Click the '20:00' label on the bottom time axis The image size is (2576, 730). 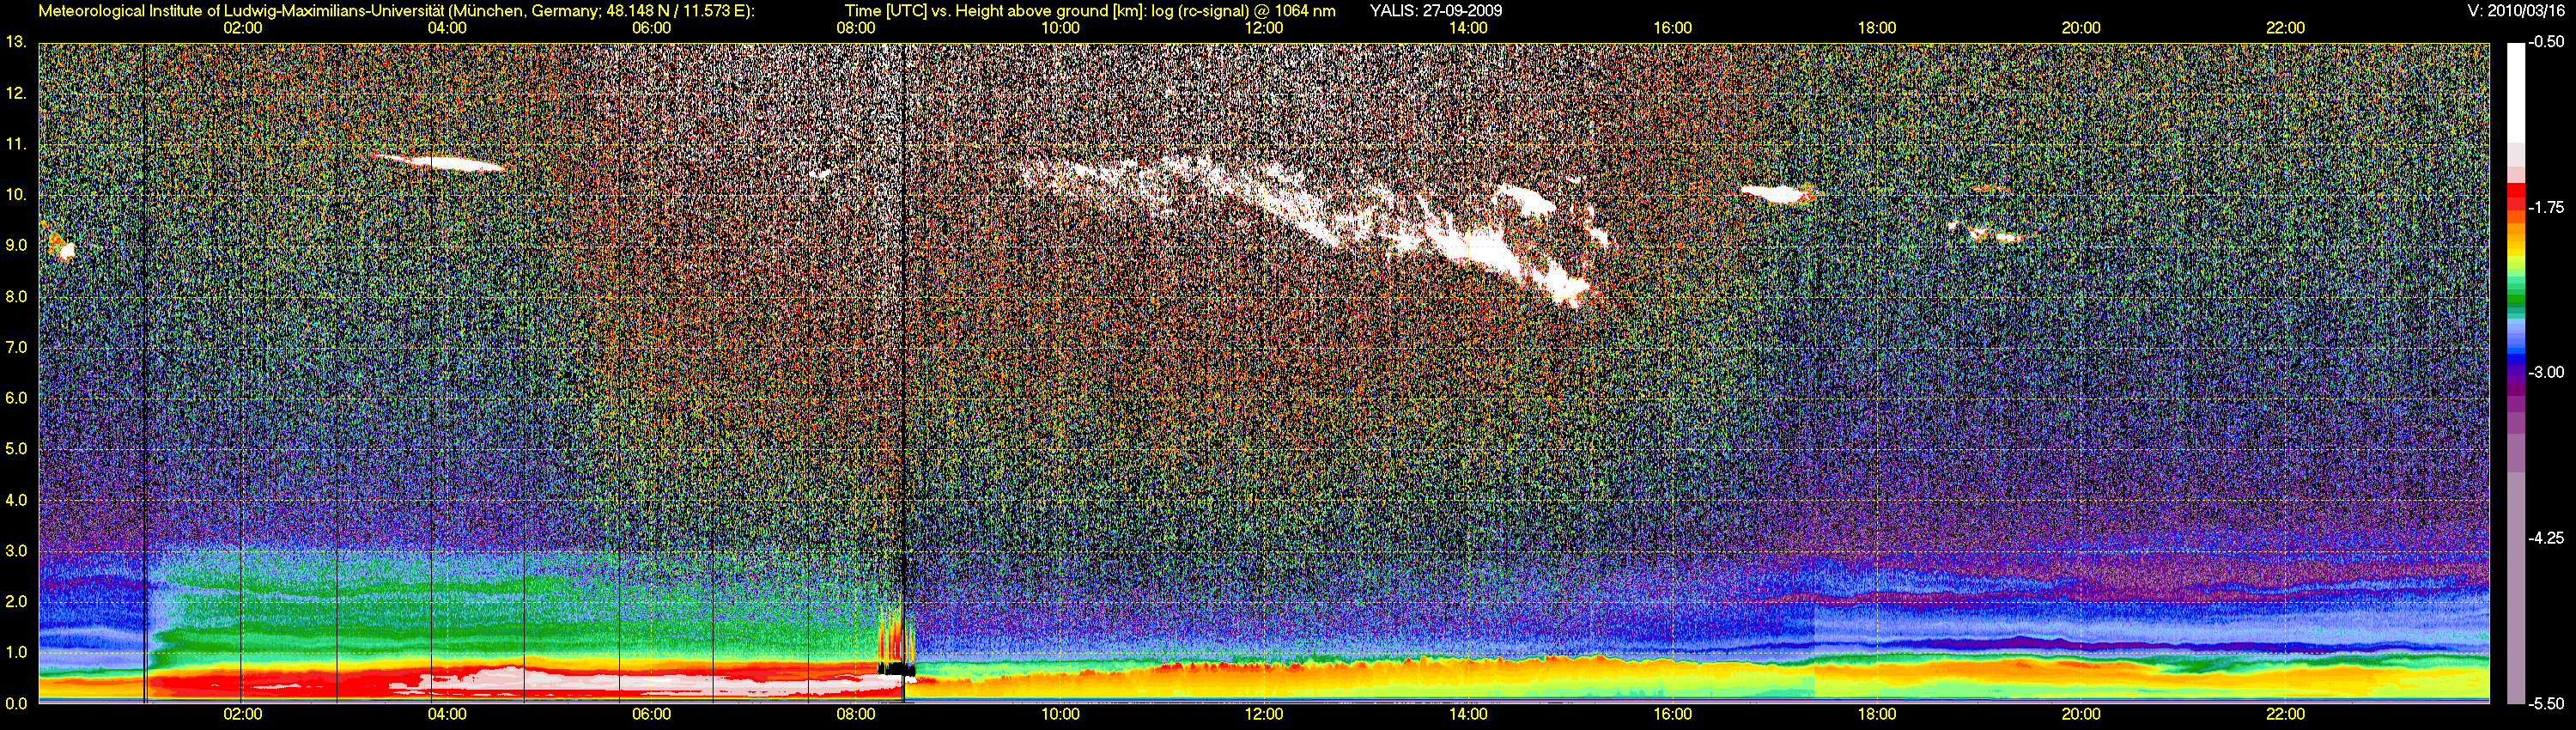click(x=2081, y=714)
